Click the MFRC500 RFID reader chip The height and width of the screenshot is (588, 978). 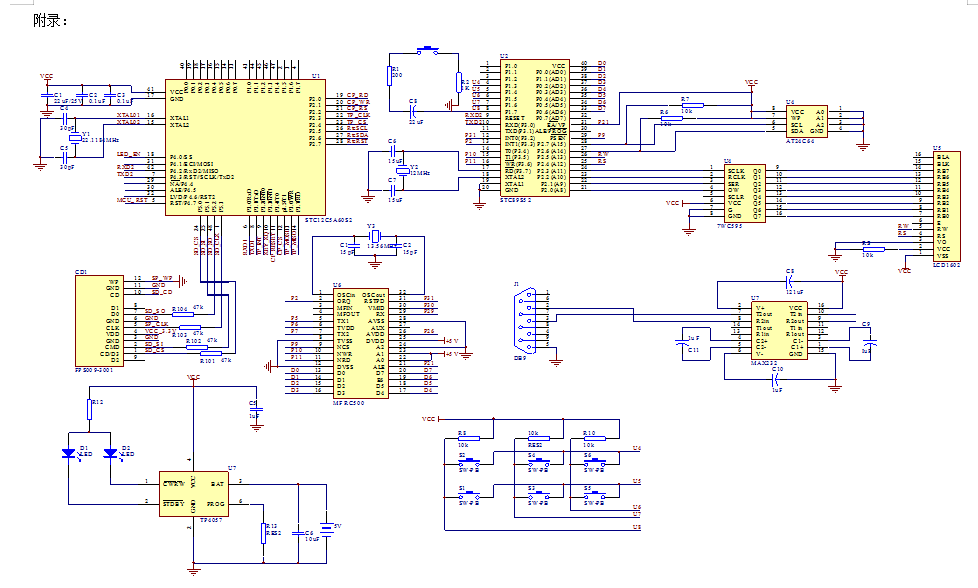tap(361, 344)
